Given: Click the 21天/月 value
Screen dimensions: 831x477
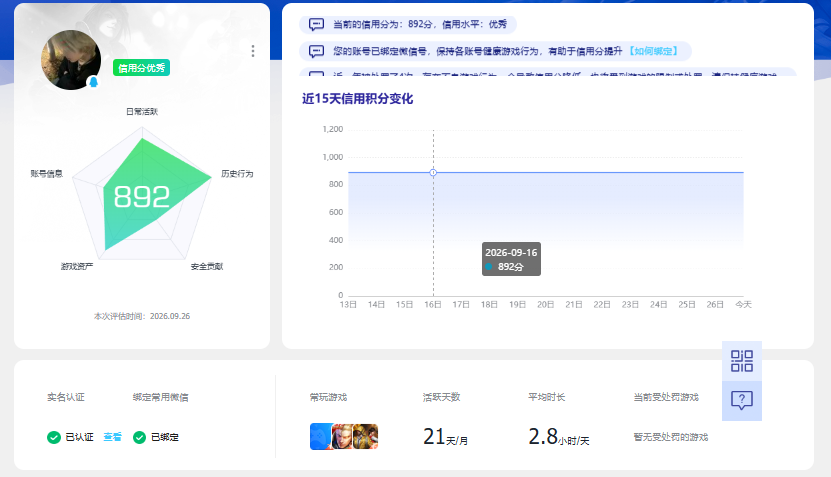Looking at the screenshot, I should [445, 437].
